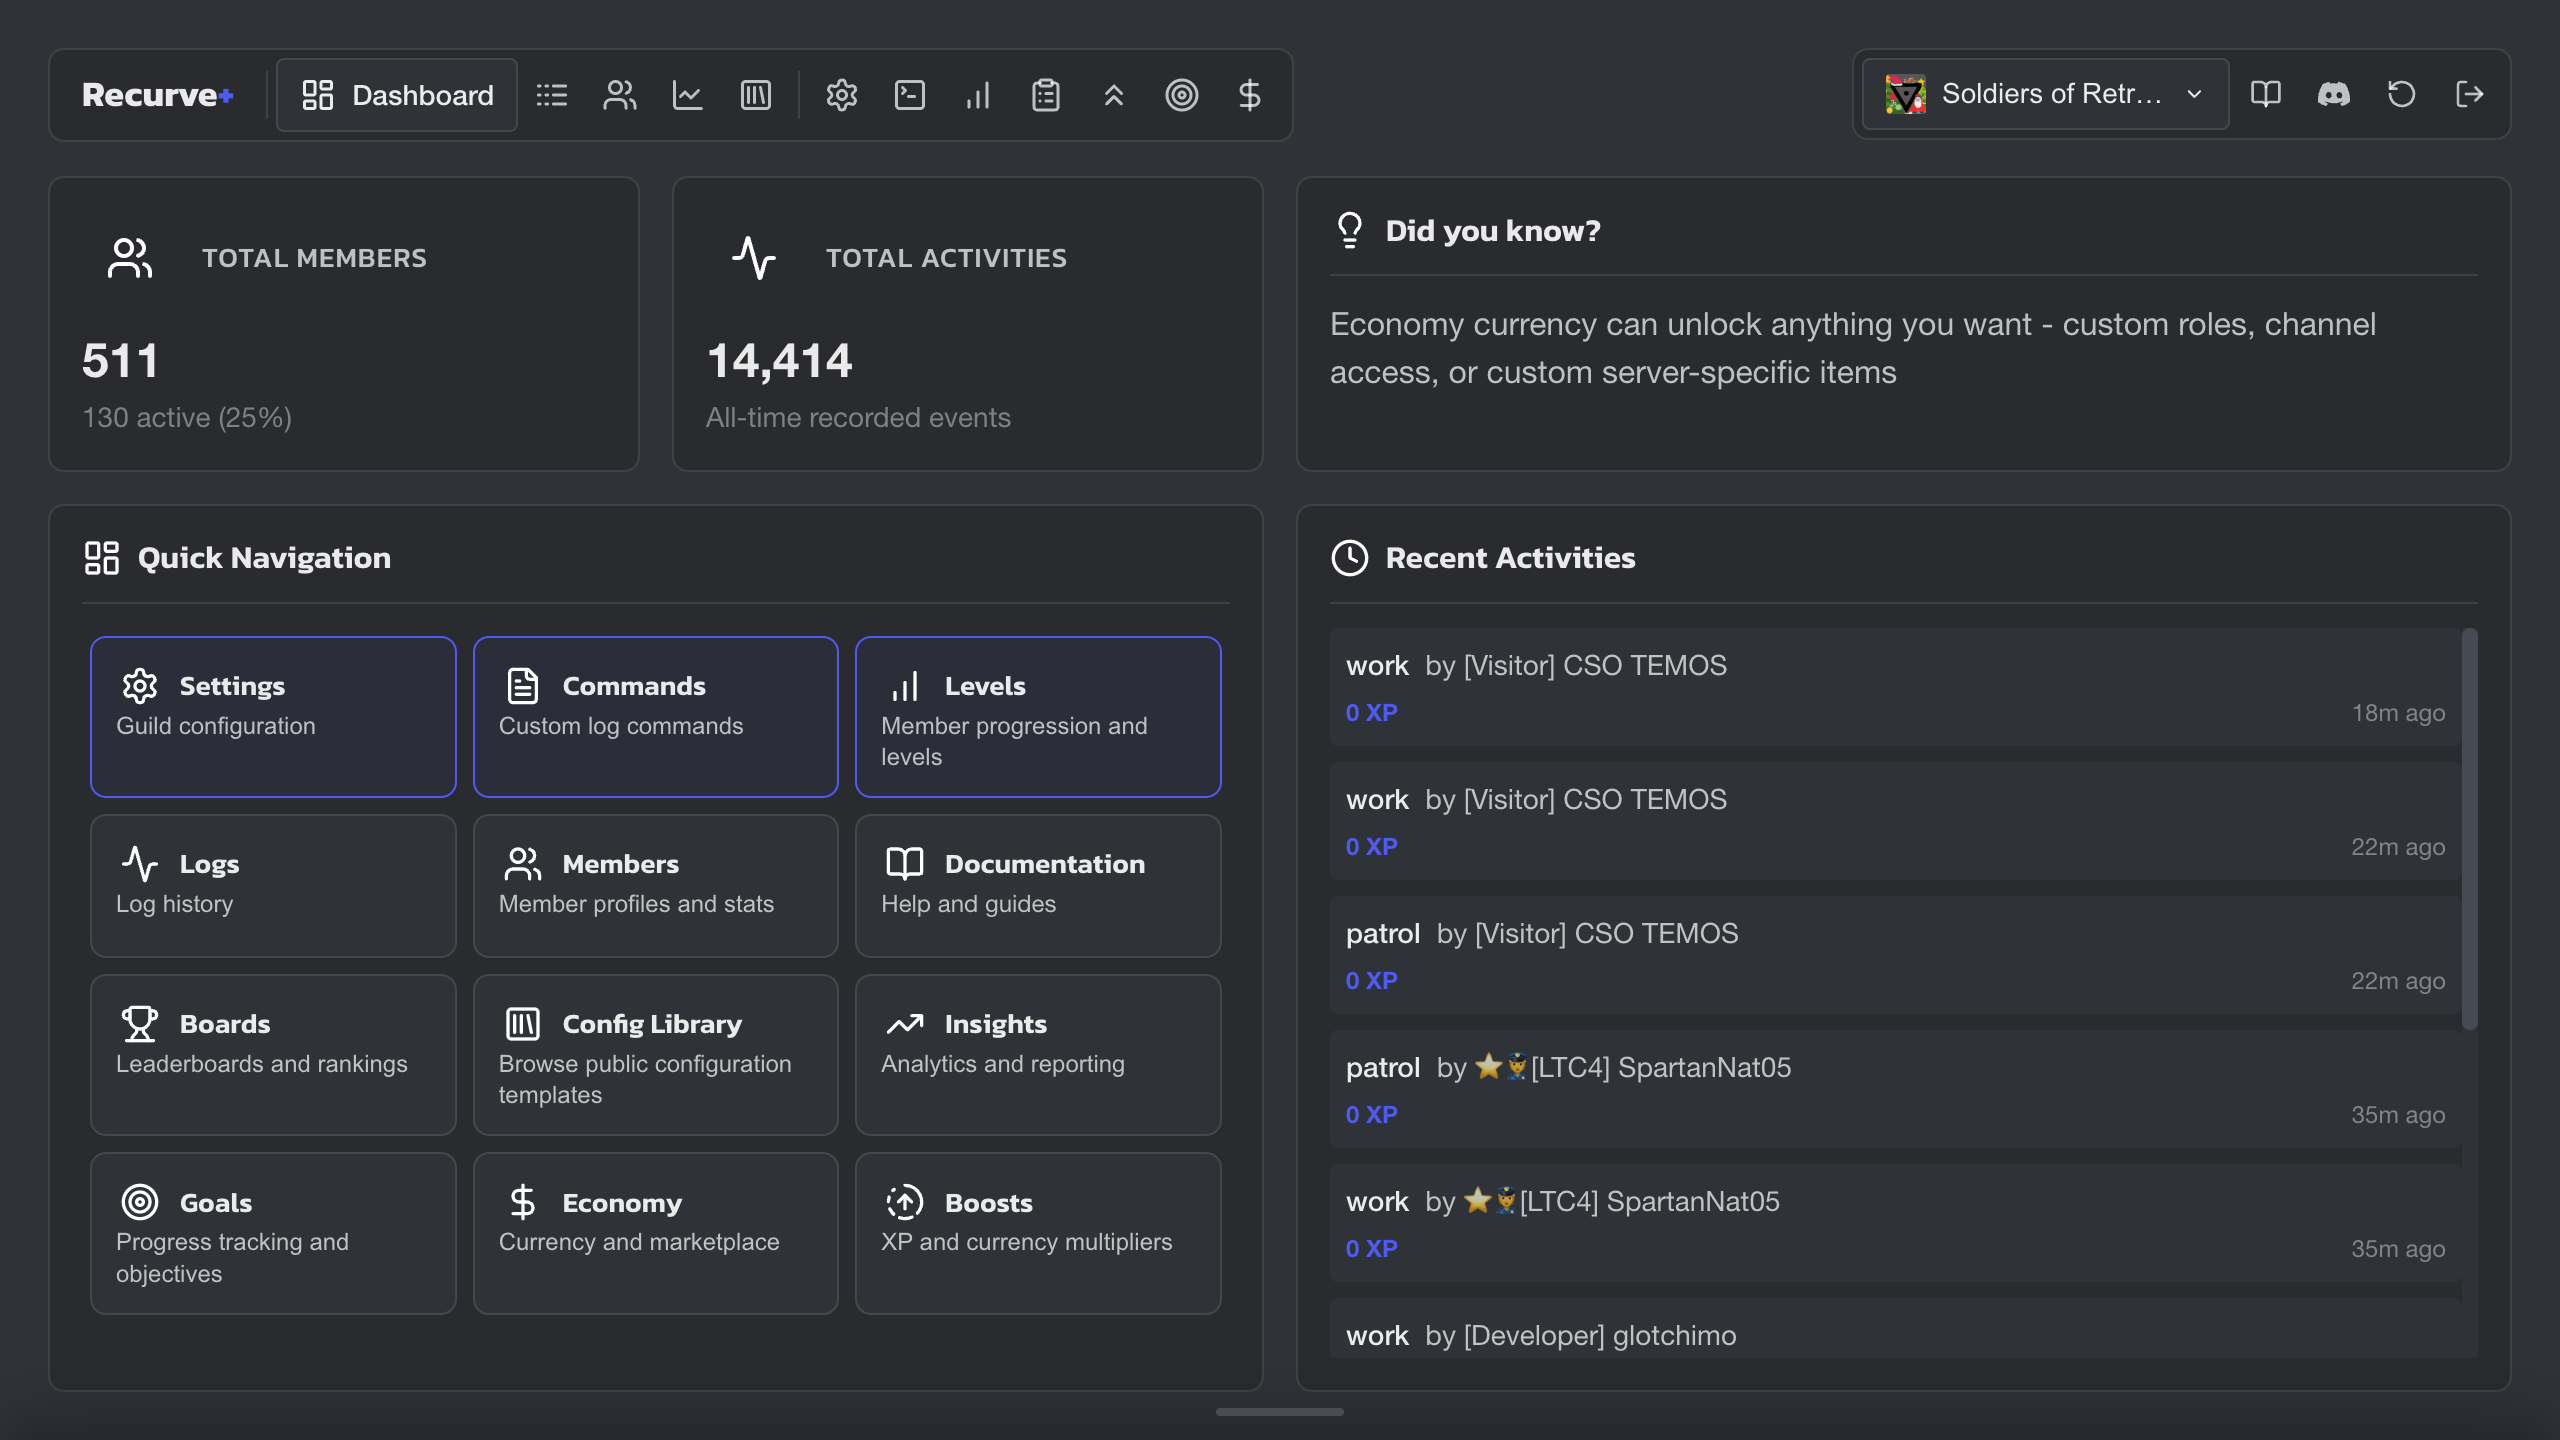Viewport: 2560px width, 1440px height.
Task: Open Insights line-chart icon in navbar
Action: pos(687,95)
